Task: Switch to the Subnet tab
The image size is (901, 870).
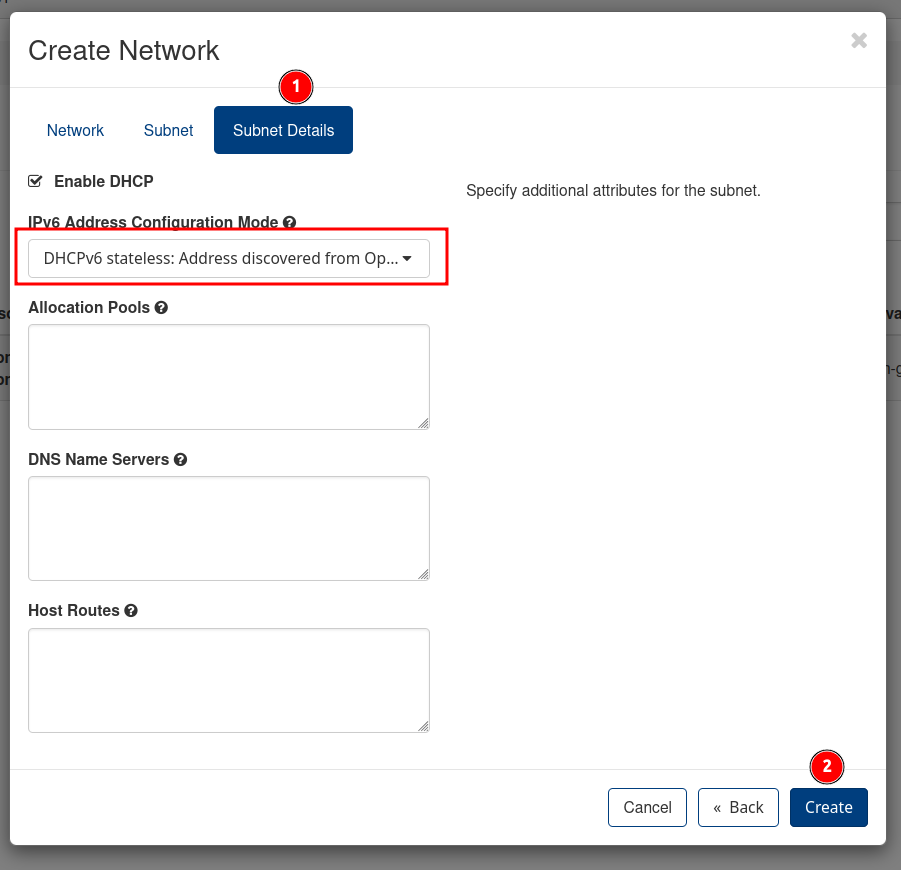Action: (168, 130)
